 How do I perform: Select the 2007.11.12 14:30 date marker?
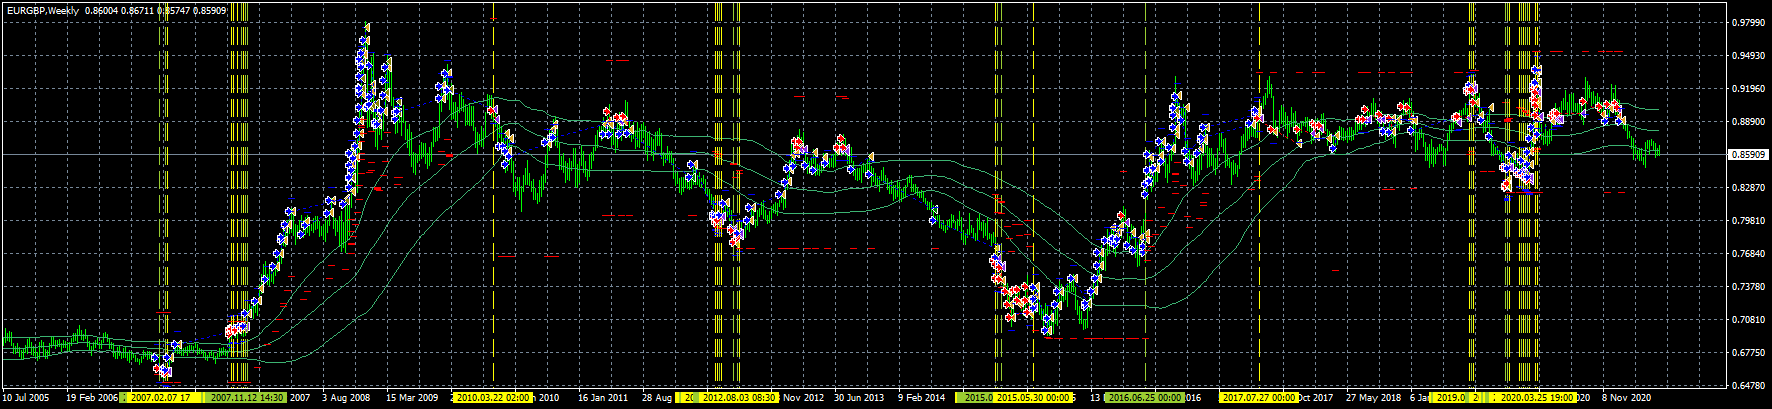click(x=247, y=398)
